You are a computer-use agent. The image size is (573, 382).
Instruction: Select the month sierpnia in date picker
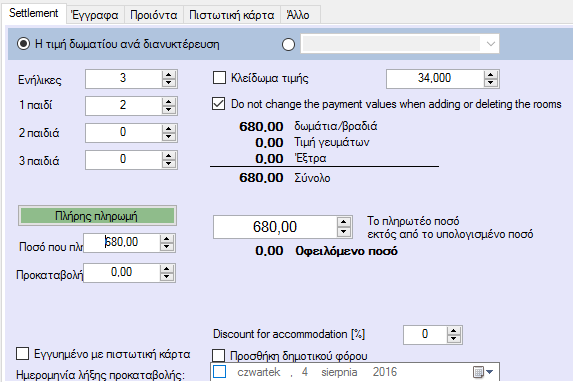[x=339, y=372]
